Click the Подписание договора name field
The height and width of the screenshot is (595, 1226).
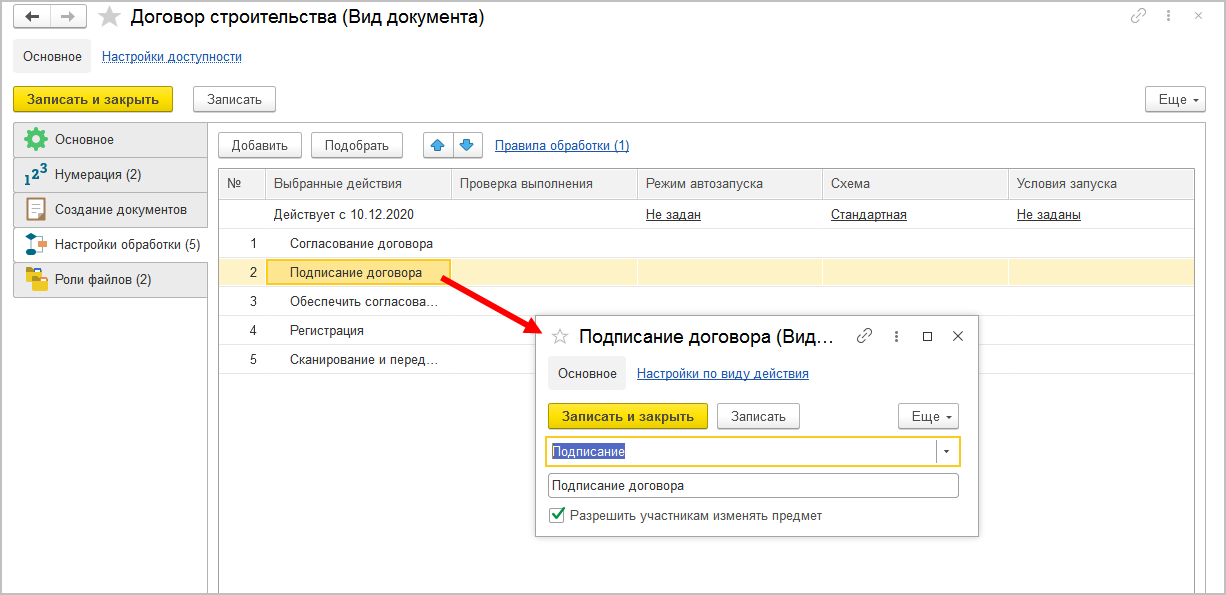[x=752, y=486]
